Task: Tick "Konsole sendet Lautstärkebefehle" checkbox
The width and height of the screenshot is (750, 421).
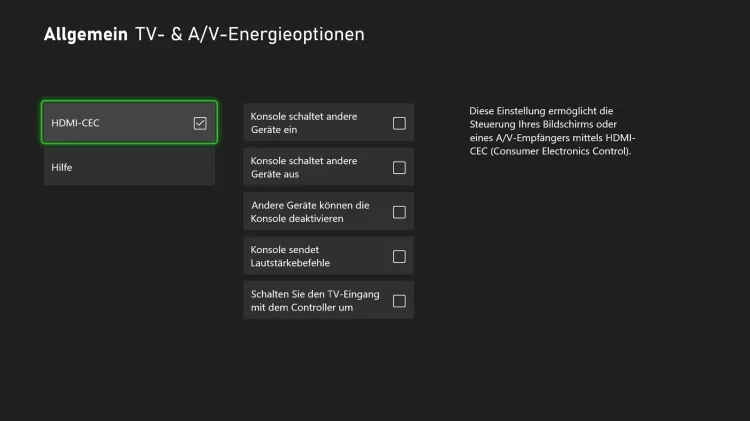Action: [x=399, y=256]
